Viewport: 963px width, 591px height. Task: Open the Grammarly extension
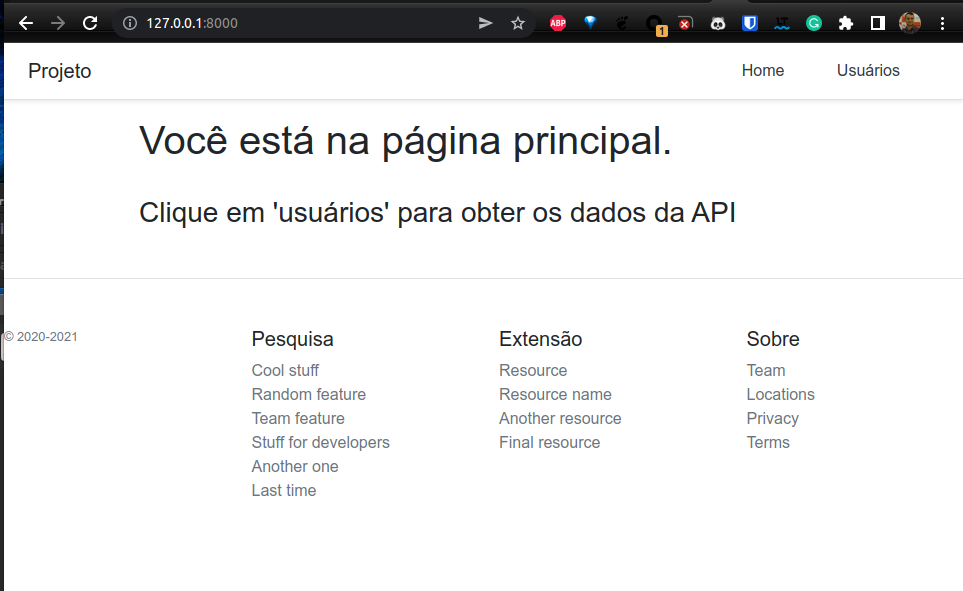coord(813,22)
